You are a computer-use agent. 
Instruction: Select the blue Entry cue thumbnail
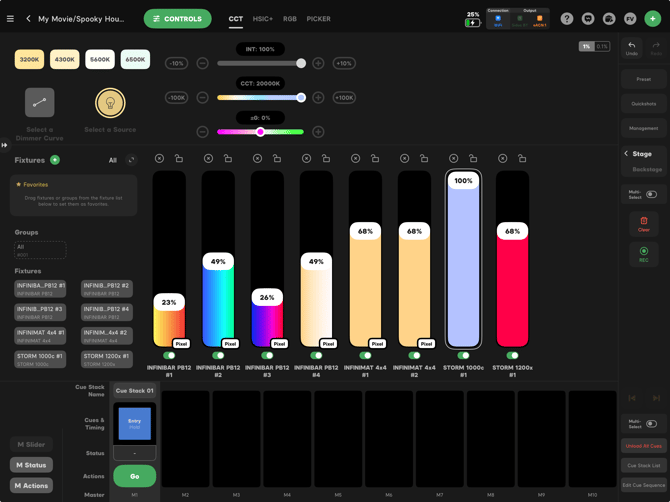(135, 423)
